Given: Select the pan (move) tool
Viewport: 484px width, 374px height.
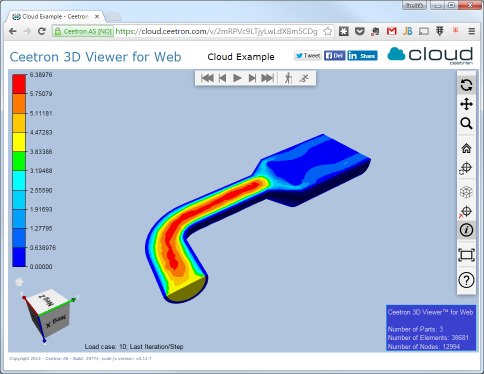Looking at the screenshot, I should point(466,104).
